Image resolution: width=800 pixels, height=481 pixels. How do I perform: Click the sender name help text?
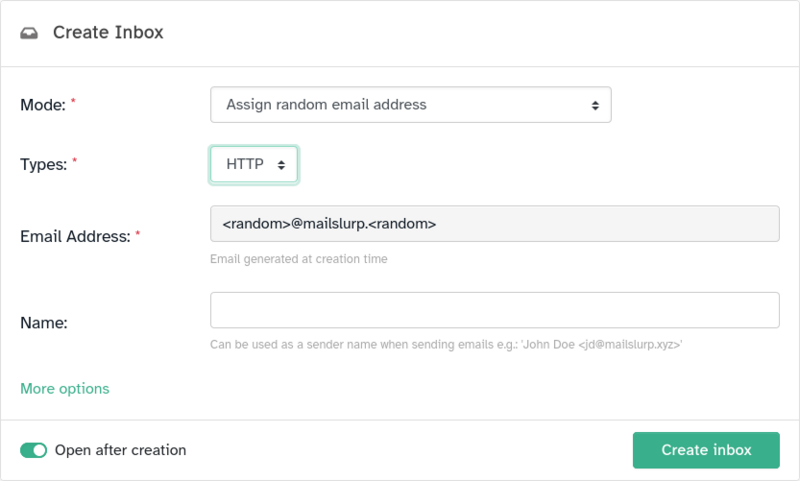[445, 345]
